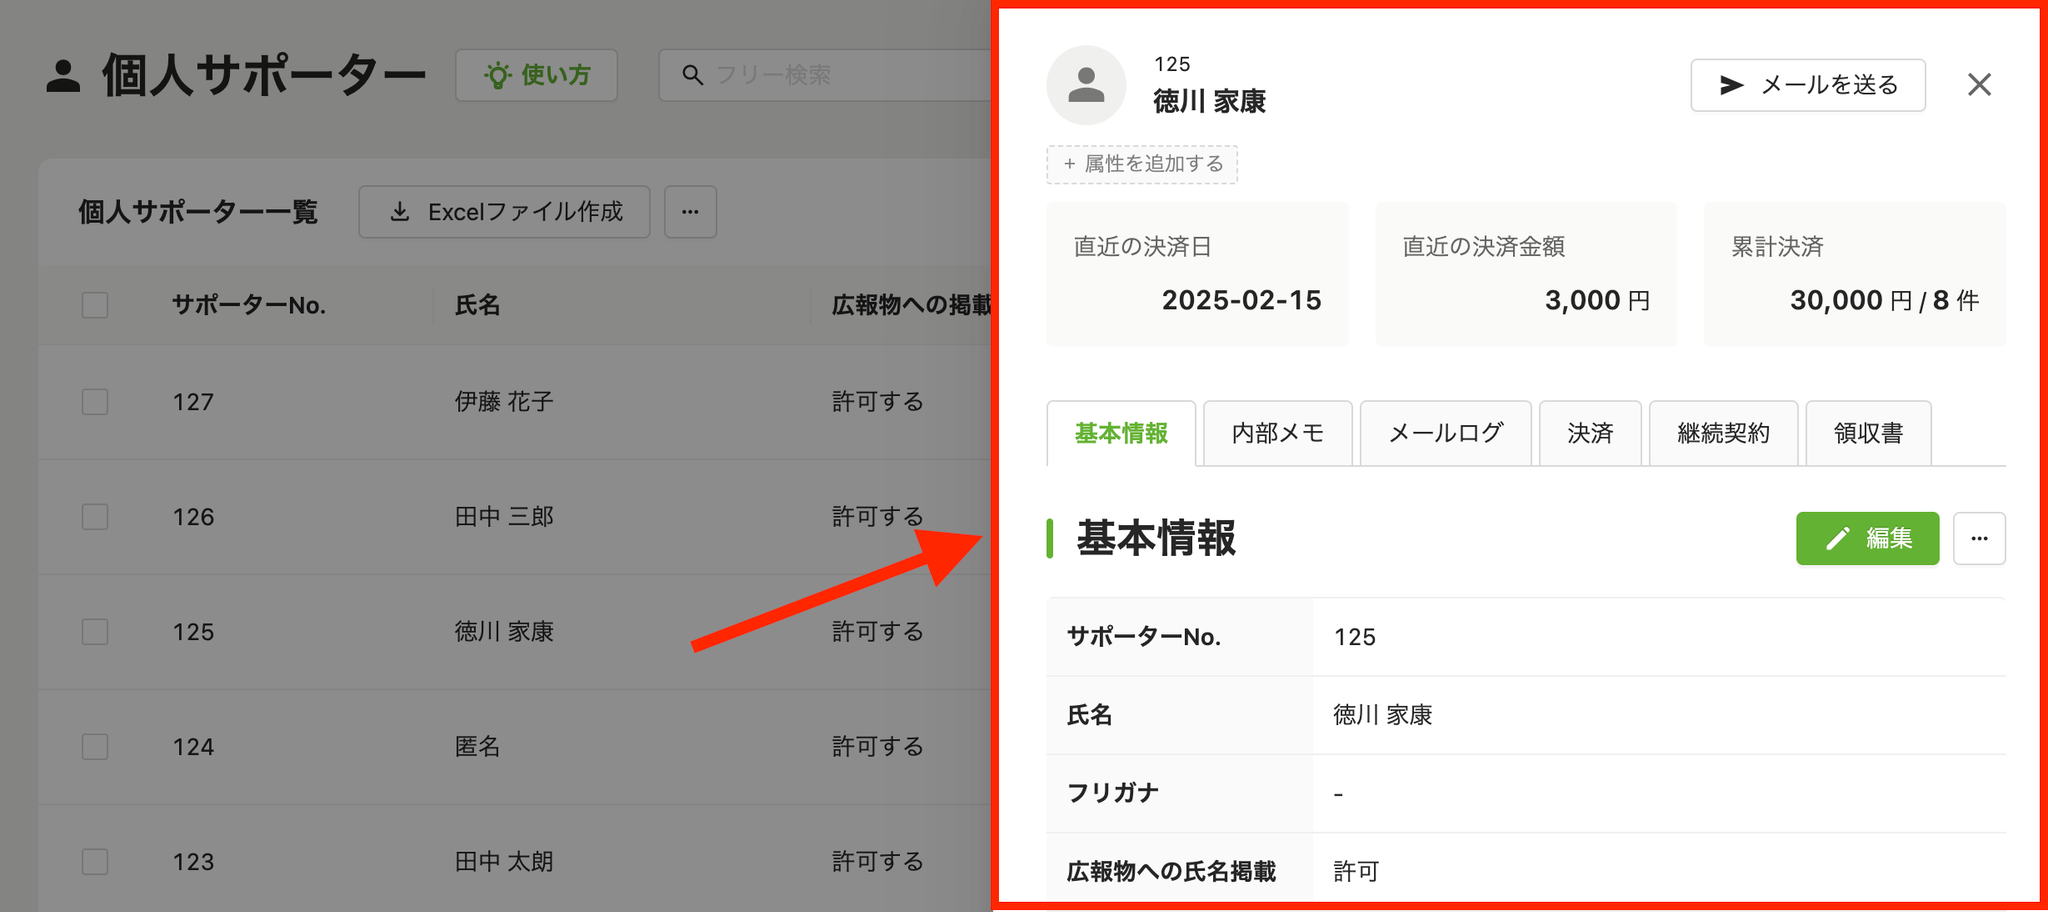Switch to the 決済 tab
Viewport: 2048px width, 912px height.
[x=1590, y=433]
